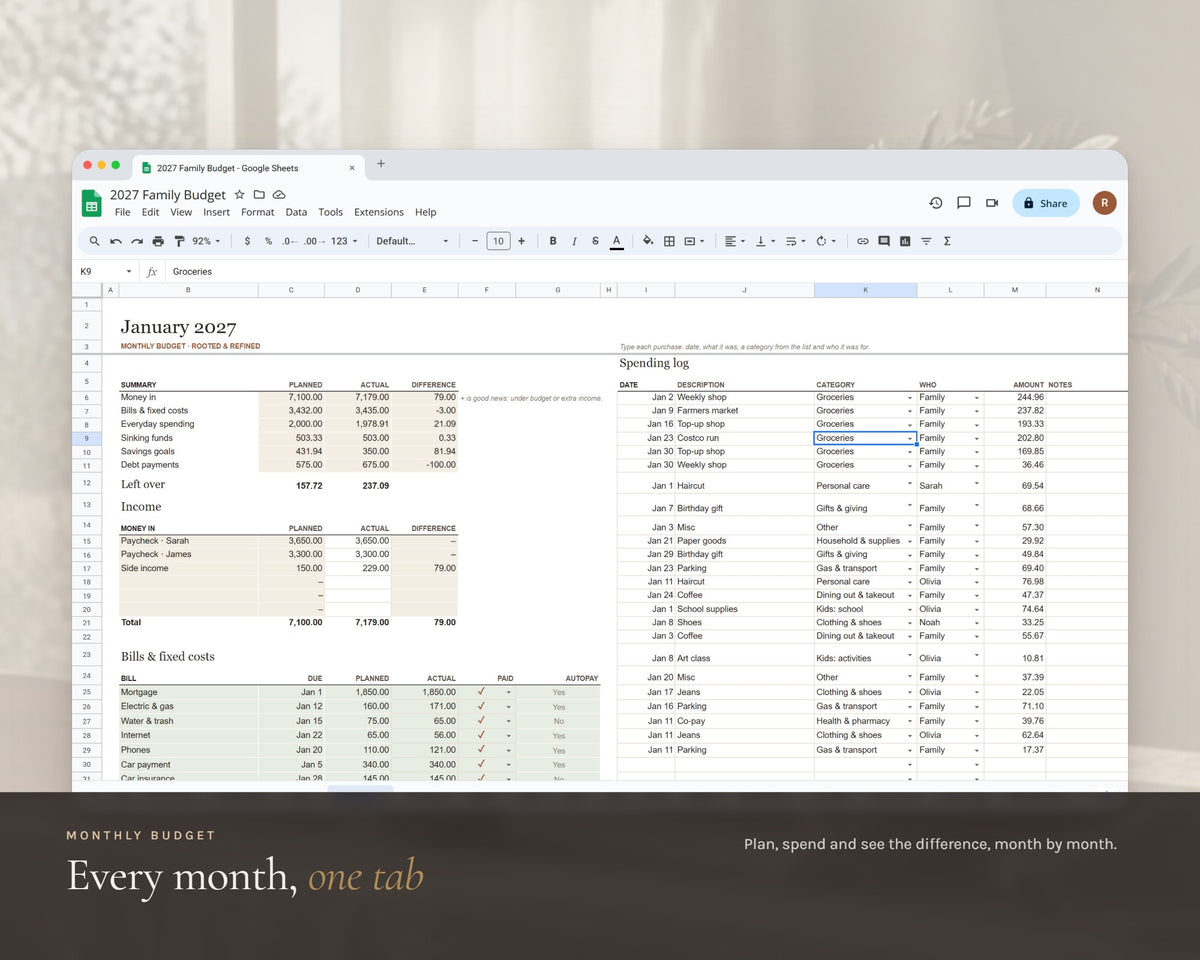
Task: Open the comments panel in the header
Action: (x=964, y=203)
